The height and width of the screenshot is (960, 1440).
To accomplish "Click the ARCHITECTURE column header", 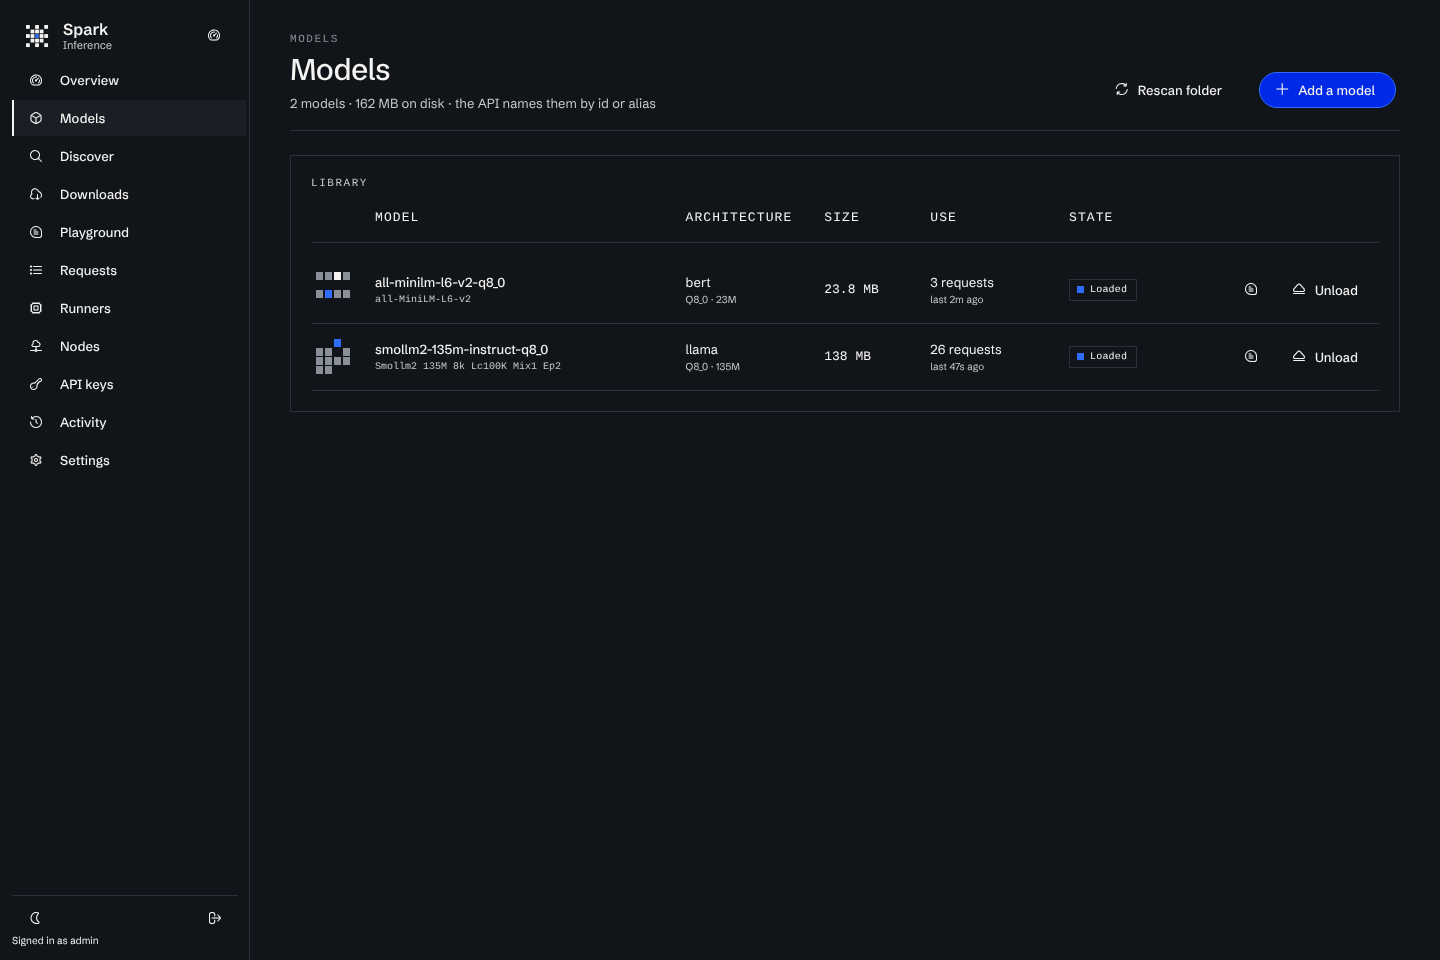I will 738,217.
